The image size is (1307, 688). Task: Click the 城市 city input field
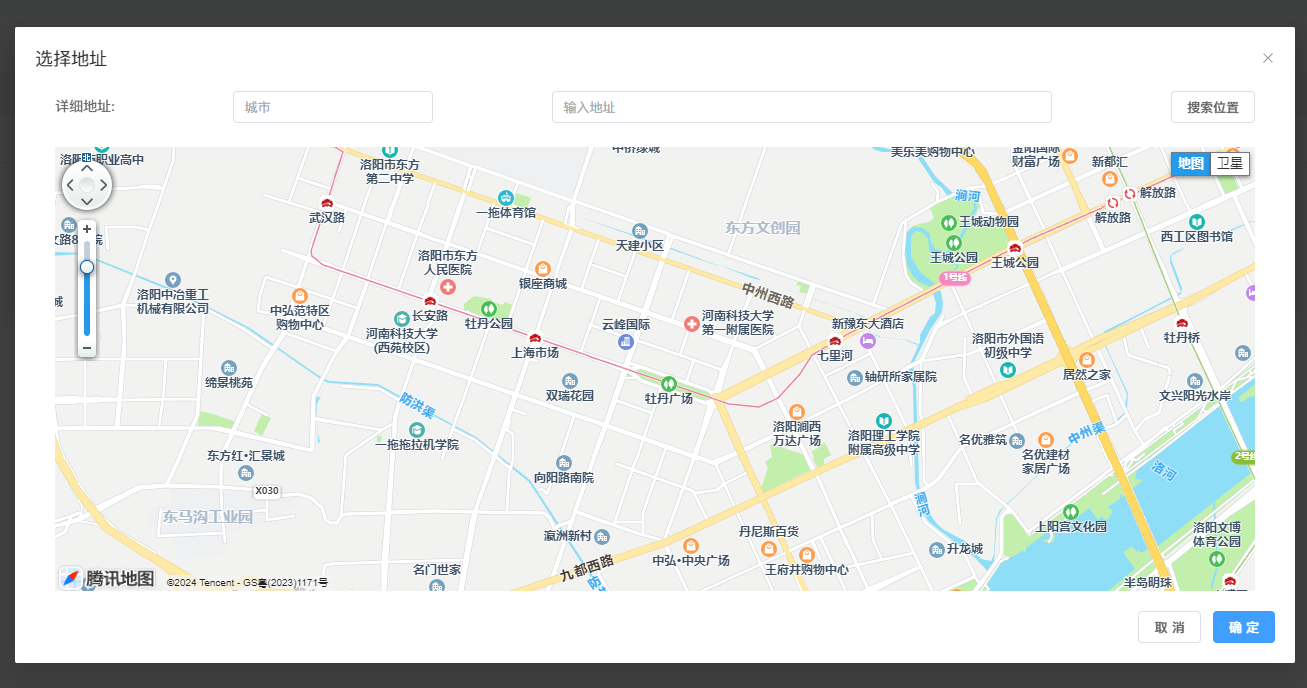pos(333,107)
